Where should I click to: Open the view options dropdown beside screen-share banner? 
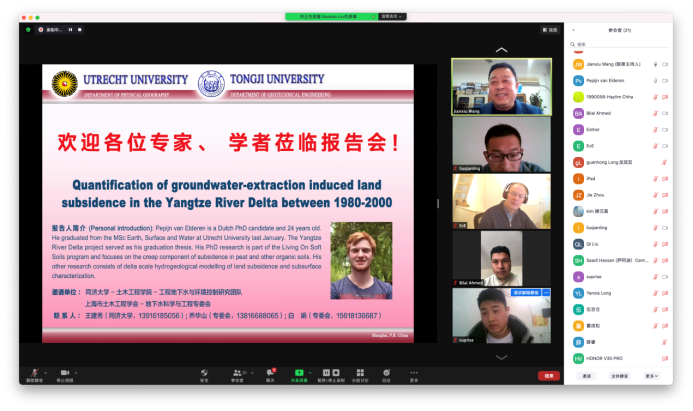coord(392,16)
